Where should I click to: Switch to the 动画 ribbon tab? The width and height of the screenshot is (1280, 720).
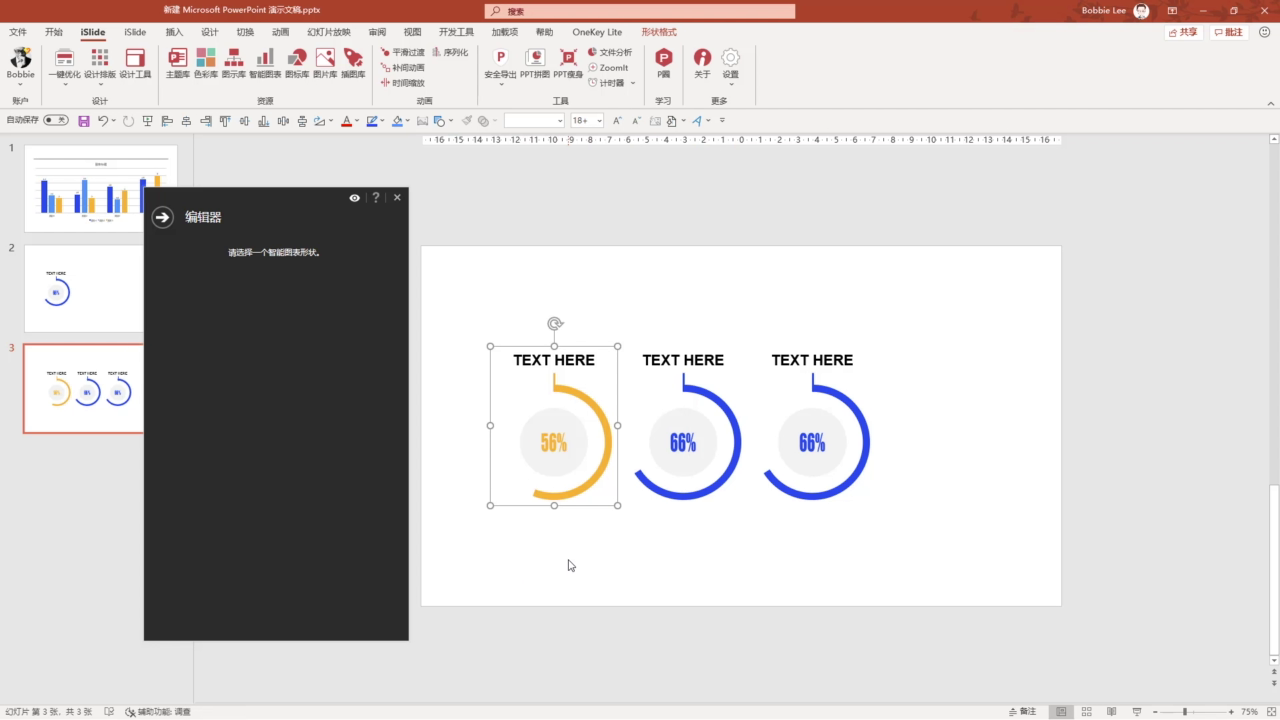[280, 32]
